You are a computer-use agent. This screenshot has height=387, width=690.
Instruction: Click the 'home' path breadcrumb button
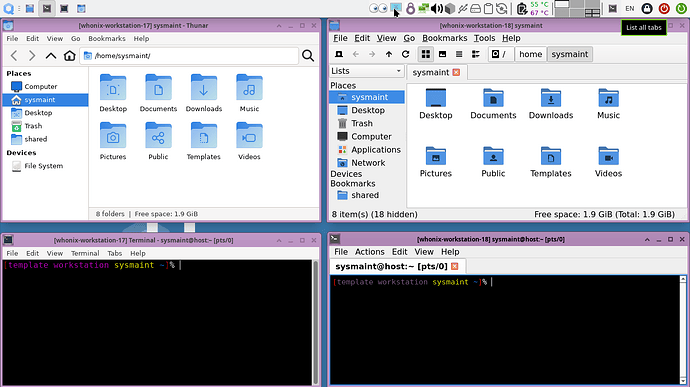click(530, 54)
